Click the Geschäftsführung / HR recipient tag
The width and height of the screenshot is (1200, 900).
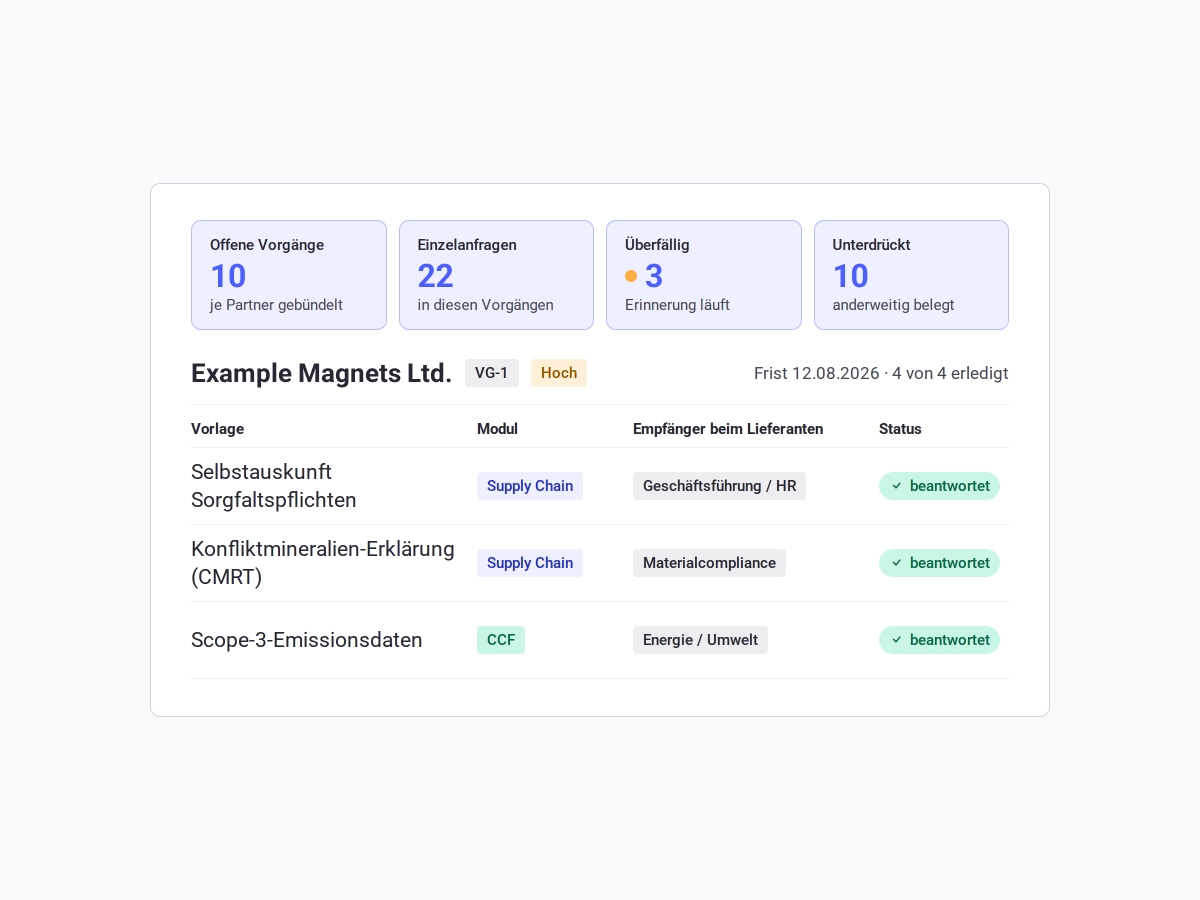tap(719, 486)
